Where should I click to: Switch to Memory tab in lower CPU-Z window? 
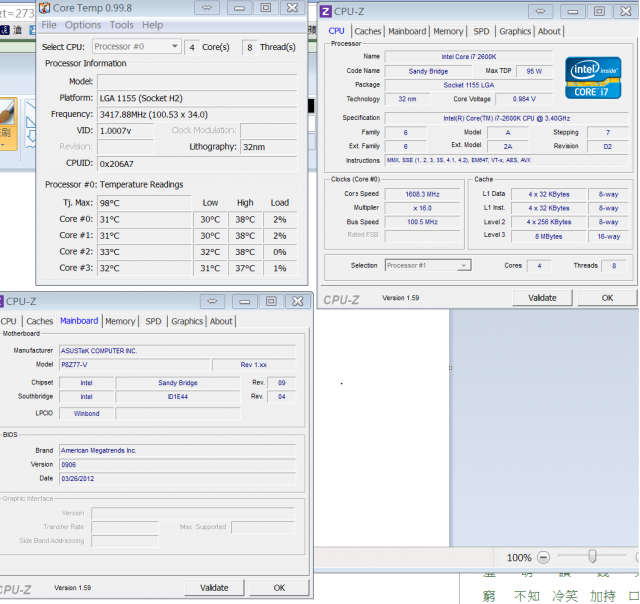pos(120,321)
